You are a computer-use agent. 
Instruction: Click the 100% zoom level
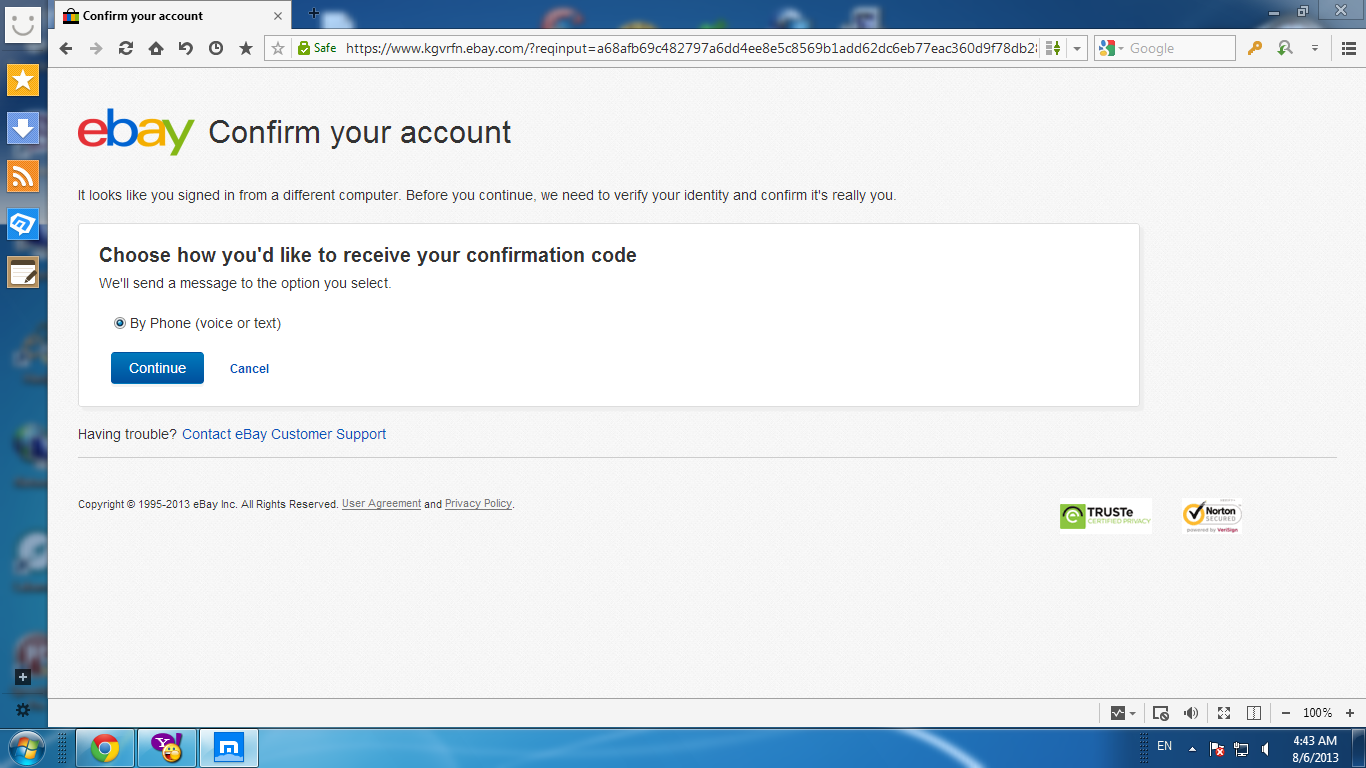pos(1317,713)
